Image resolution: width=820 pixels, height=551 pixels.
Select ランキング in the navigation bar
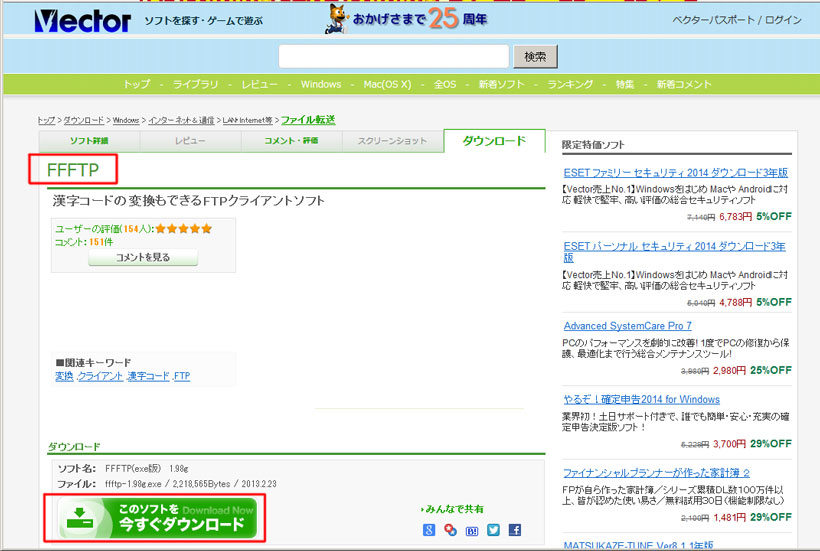point(570,84)
